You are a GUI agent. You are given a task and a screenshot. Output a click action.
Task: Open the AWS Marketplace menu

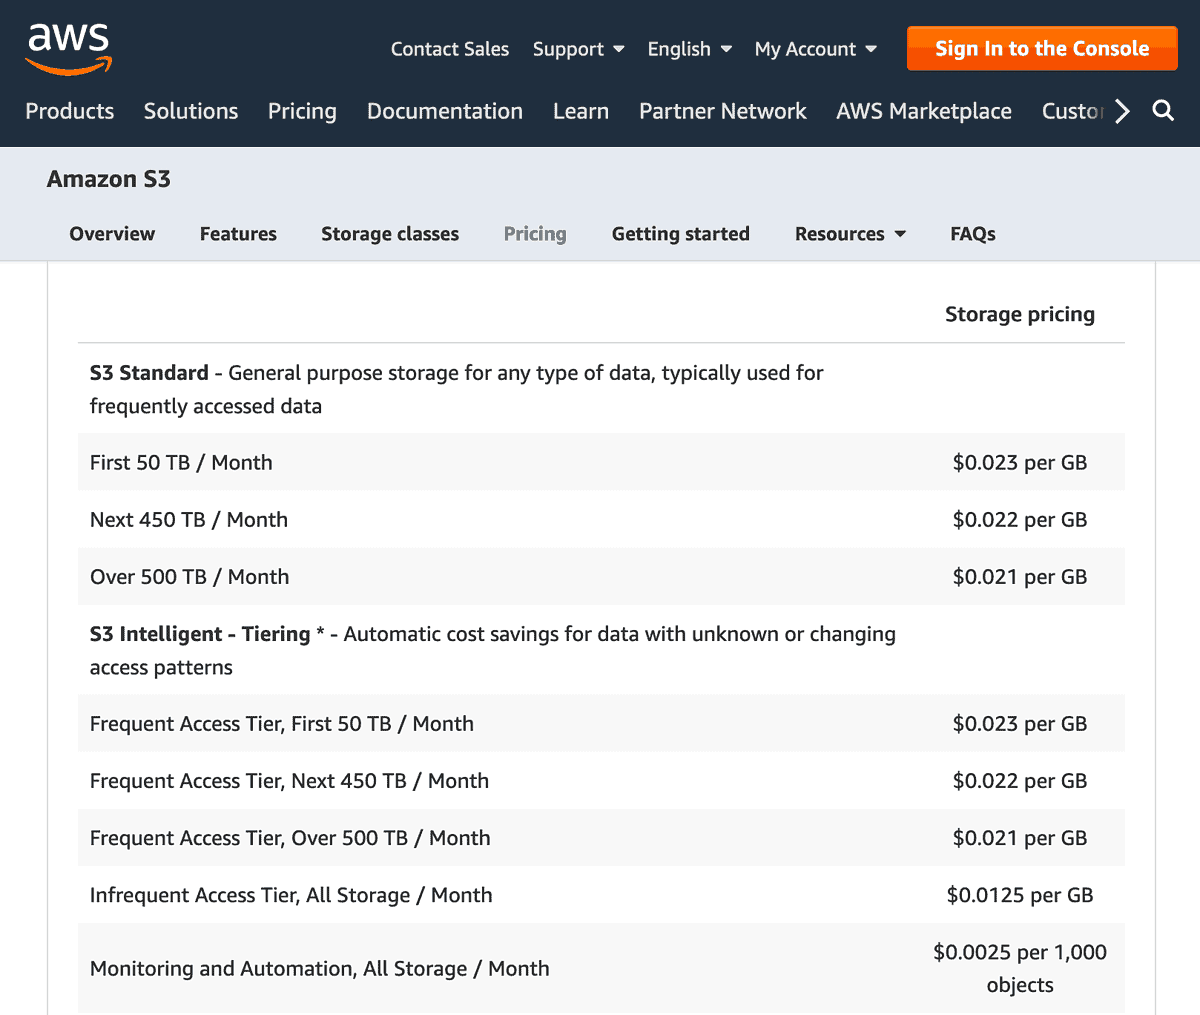pos(924,111)
